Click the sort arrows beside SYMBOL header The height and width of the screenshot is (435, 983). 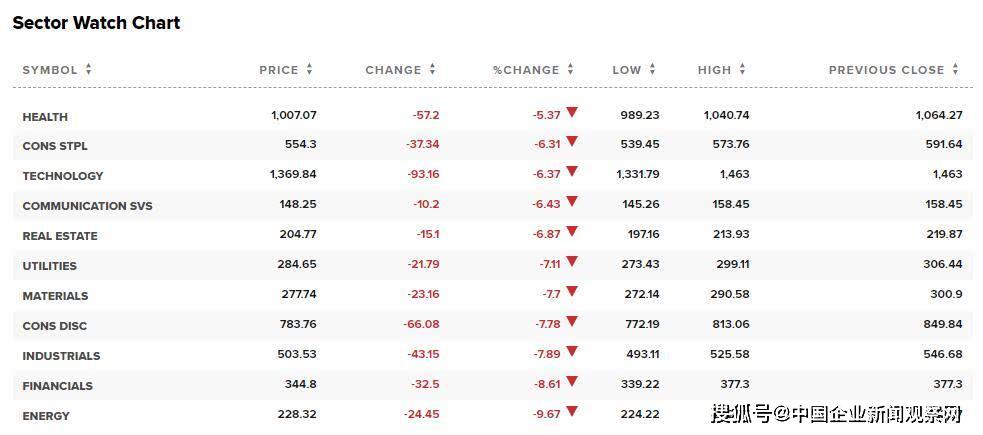[x=88, y=69]
